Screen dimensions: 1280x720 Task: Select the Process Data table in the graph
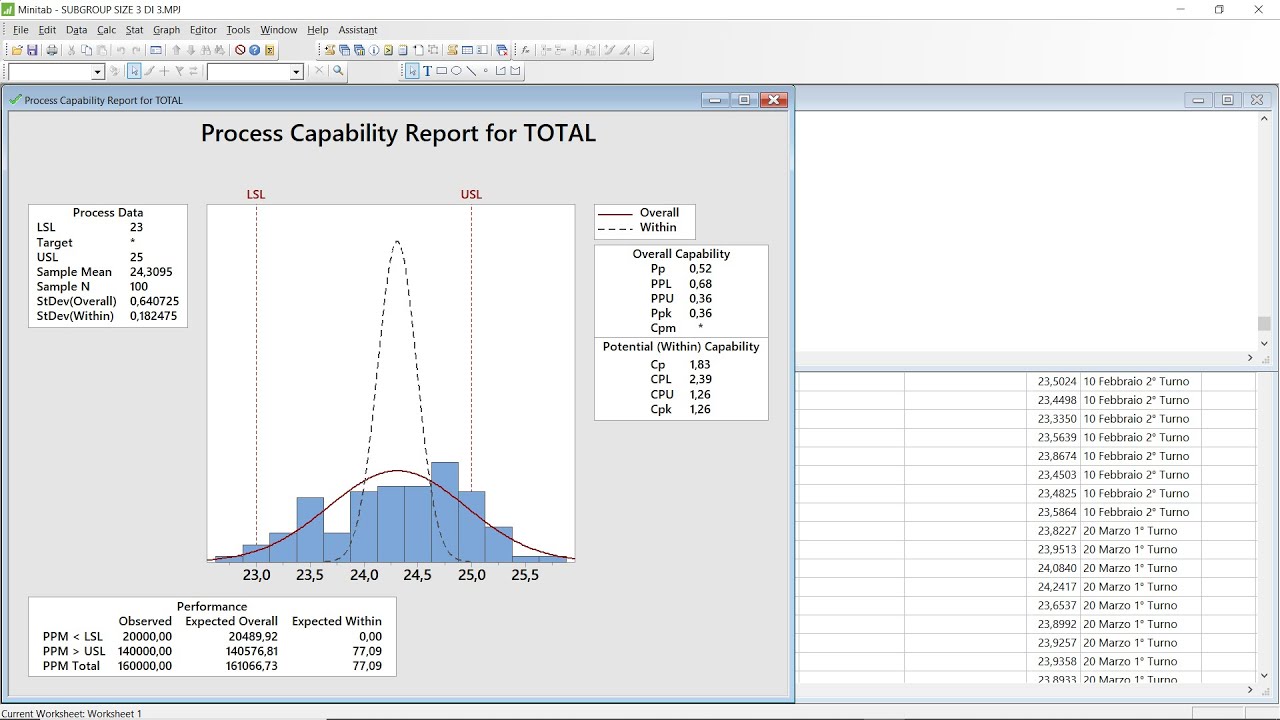pyautogui.click(x=108, y=265)
